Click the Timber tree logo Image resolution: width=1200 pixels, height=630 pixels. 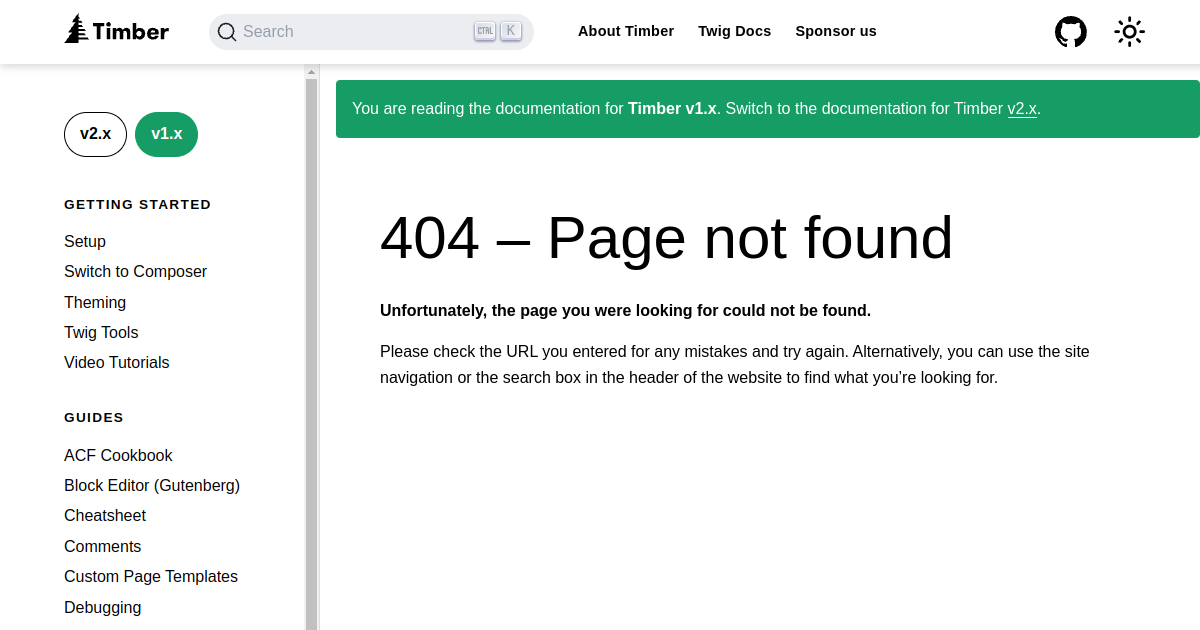[117, 30]
